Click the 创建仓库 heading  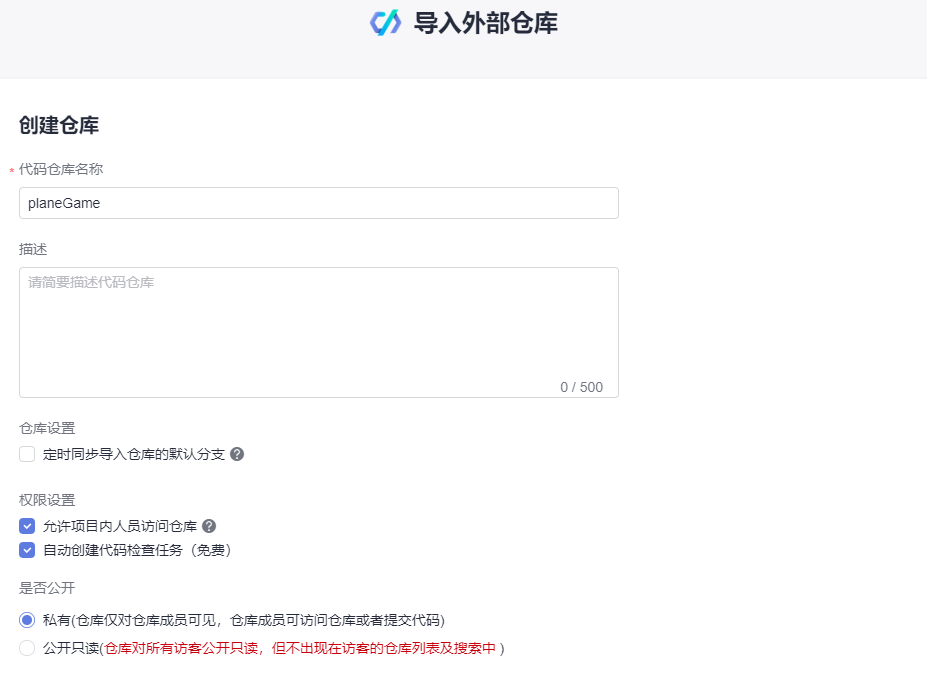click(59, 125)
